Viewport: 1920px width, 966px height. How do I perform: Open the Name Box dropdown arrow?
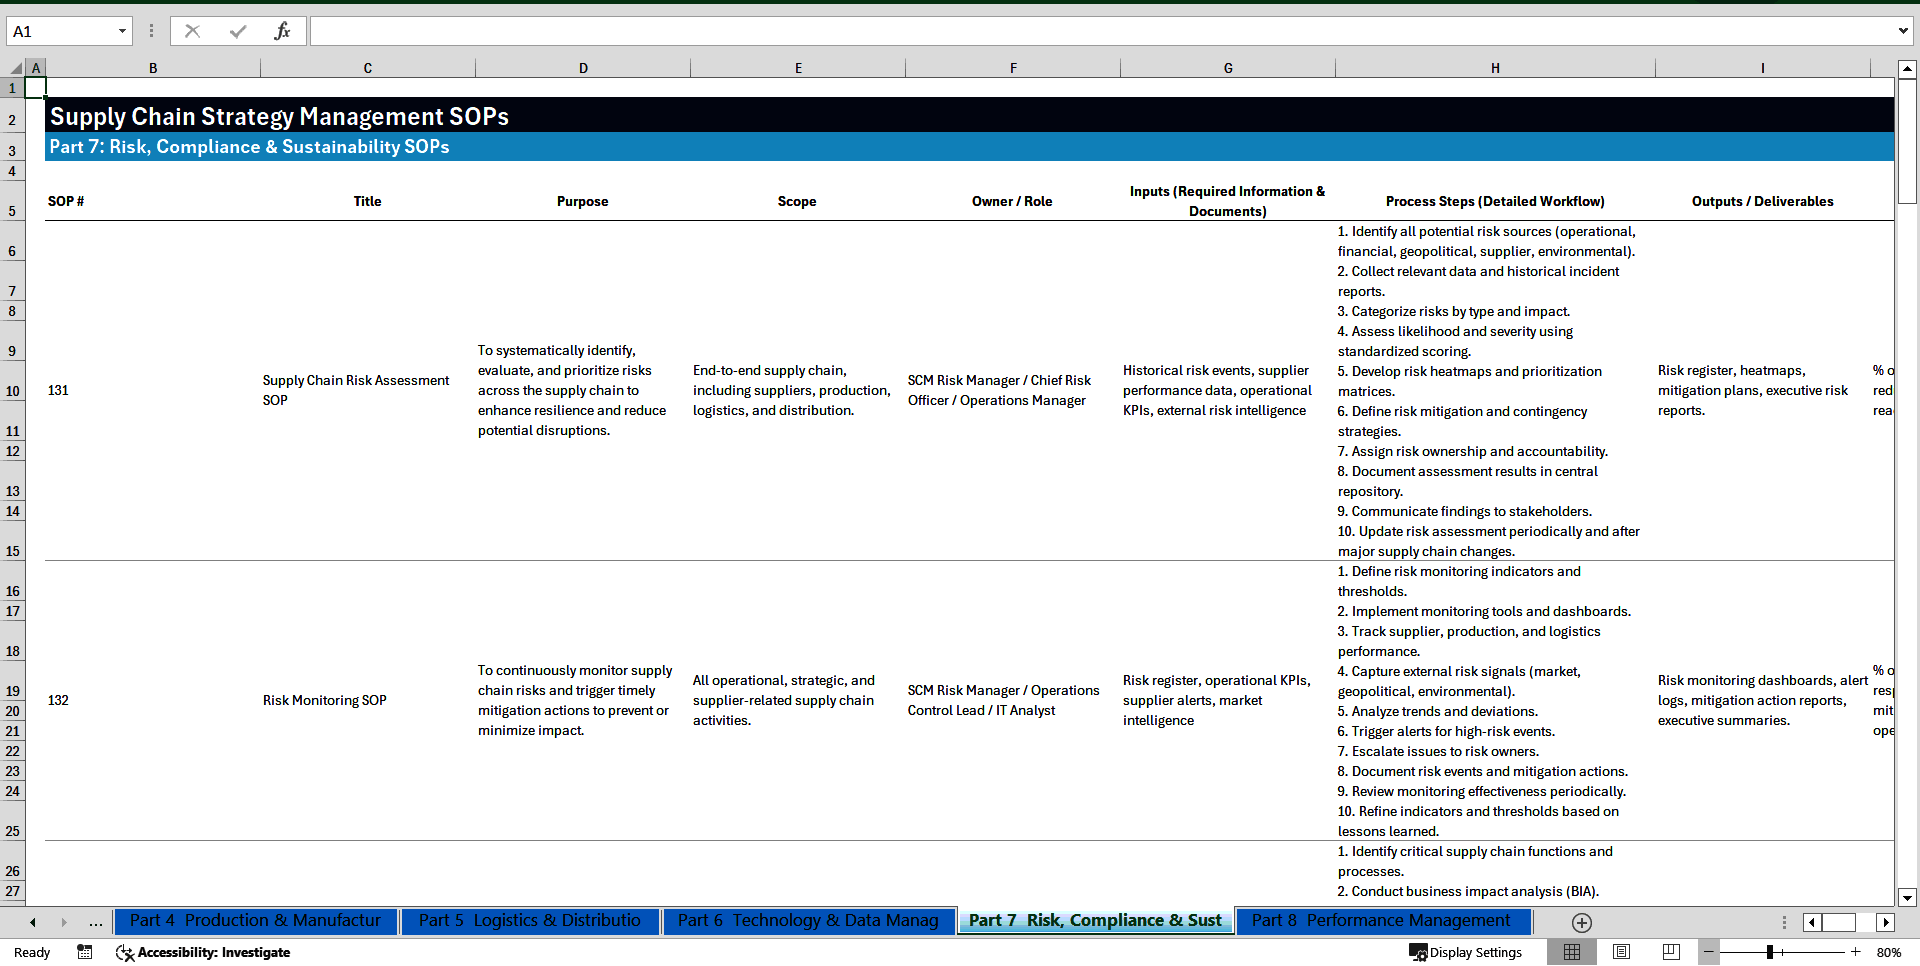click(x=122, y=30)
